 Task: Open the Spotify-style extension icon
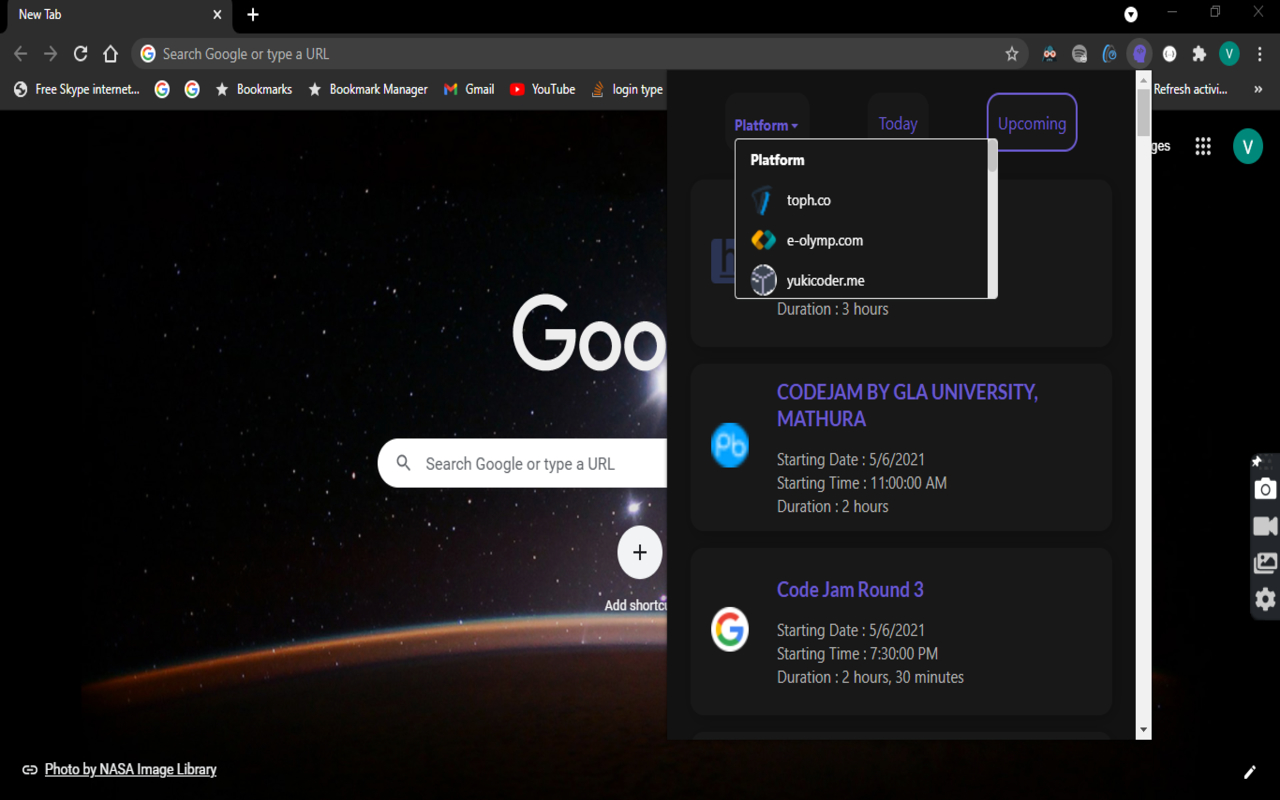1079,54
